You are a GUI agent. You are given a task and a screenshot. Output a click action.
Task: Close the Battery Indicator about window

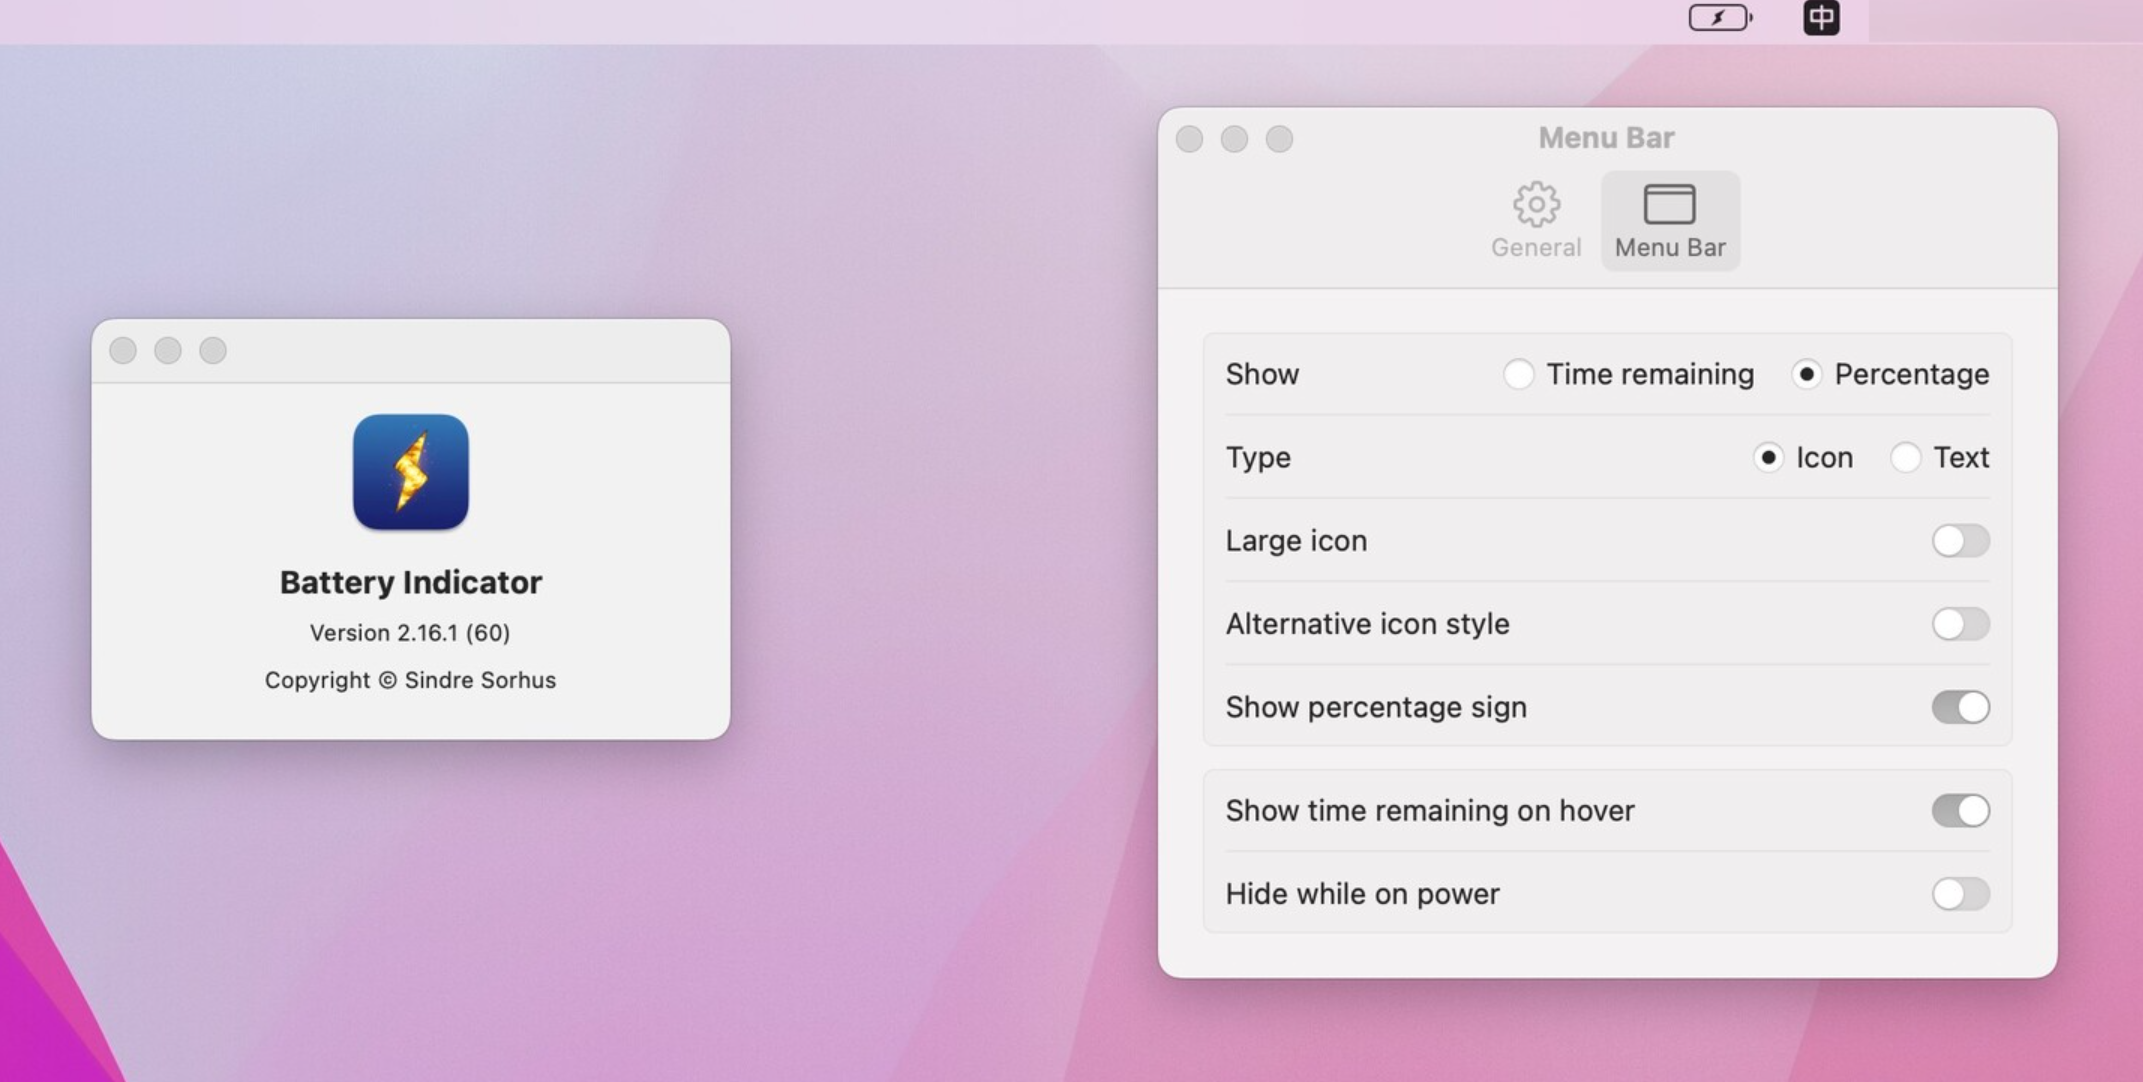pyautogui.click(x=123, y=350)
